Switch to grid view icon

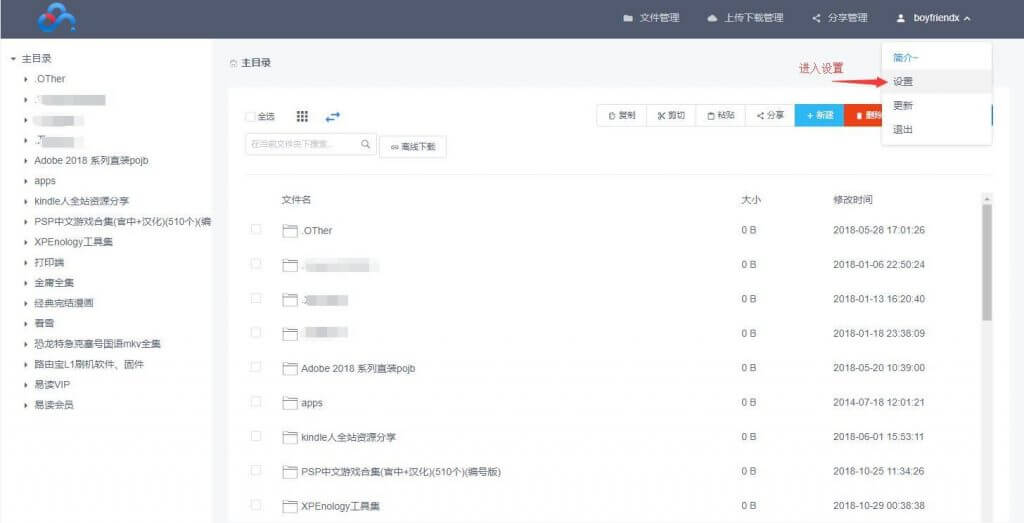click(302, 116)
